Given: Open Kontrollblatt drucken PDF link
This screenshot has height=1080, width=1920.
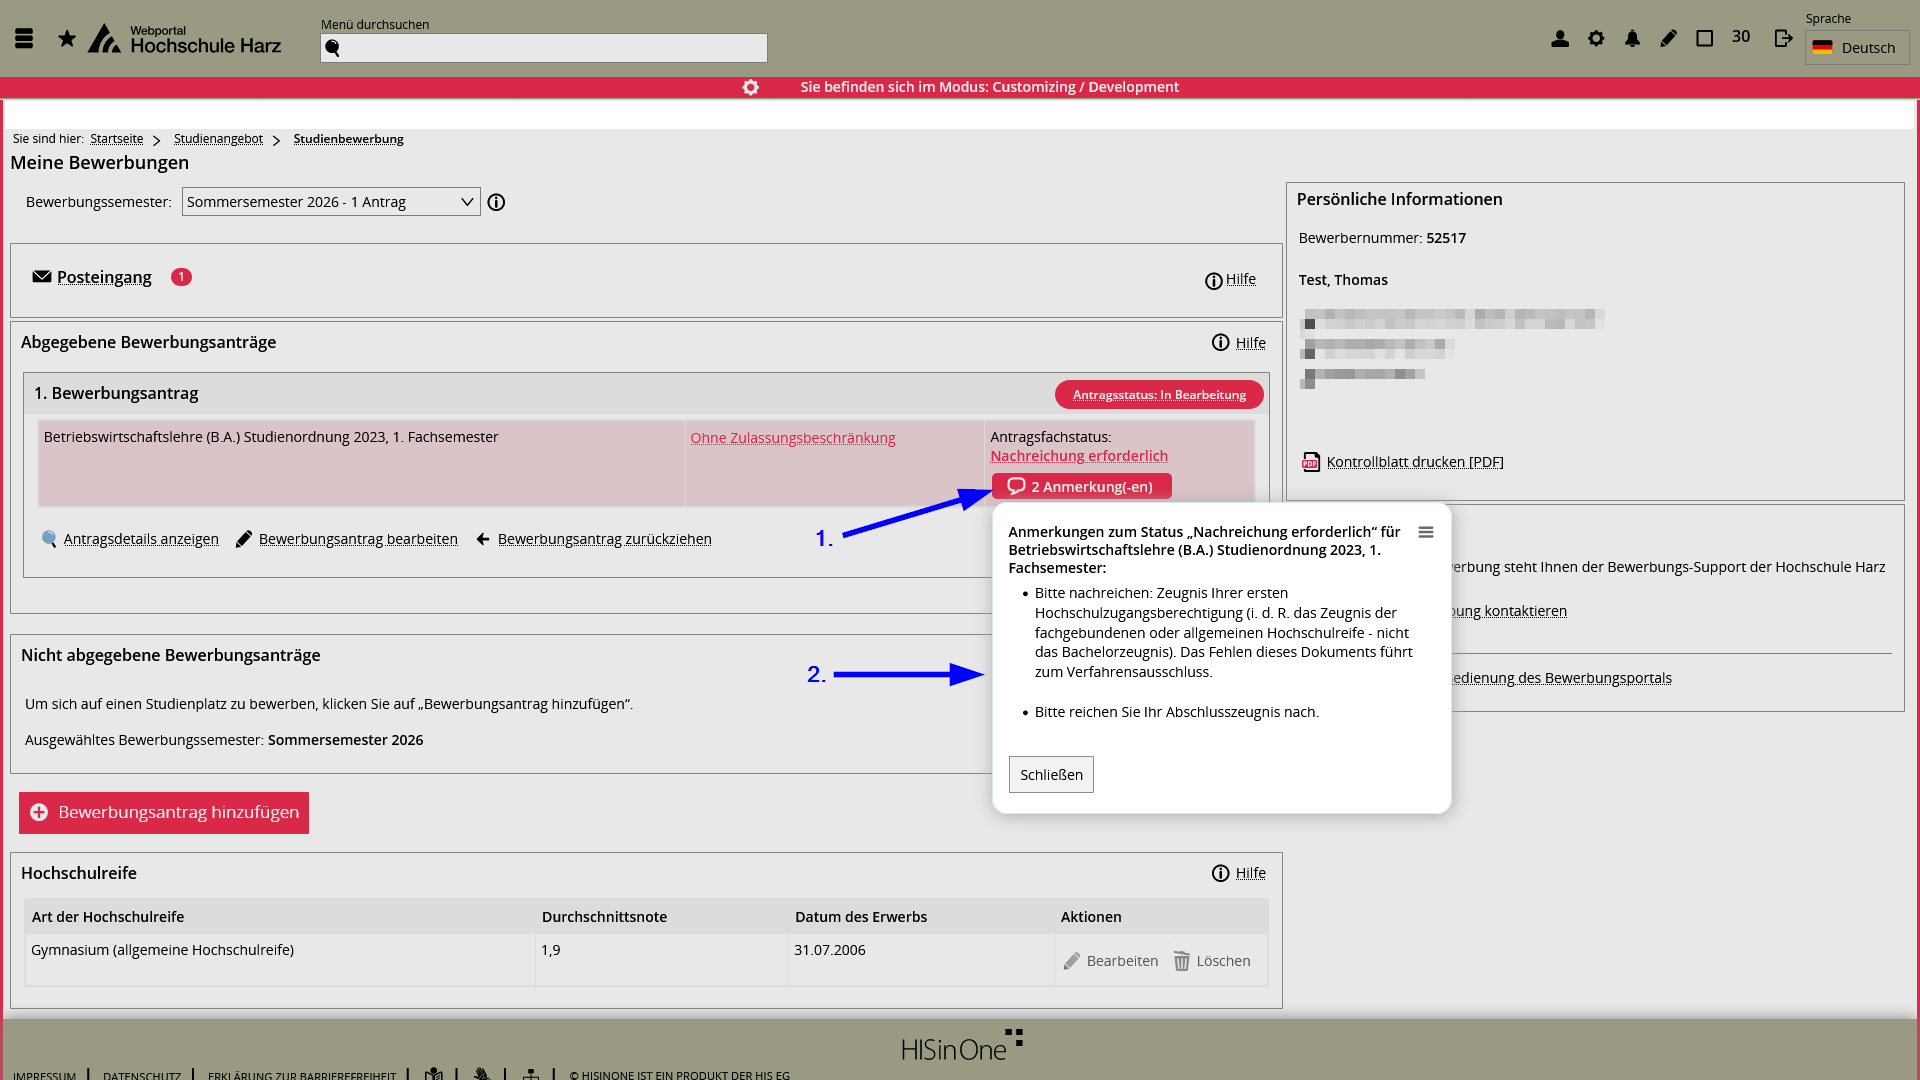Looking at the screenshot, I should (x=1414, y=462).
